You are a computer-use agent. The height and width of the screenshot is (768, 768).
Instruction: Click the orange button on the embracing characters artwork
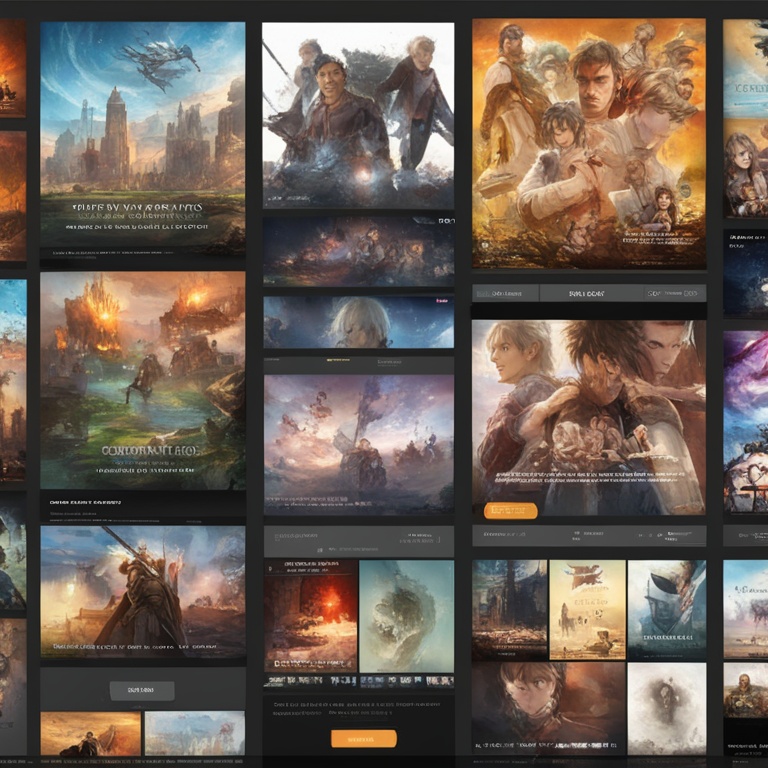pos(510,511)
